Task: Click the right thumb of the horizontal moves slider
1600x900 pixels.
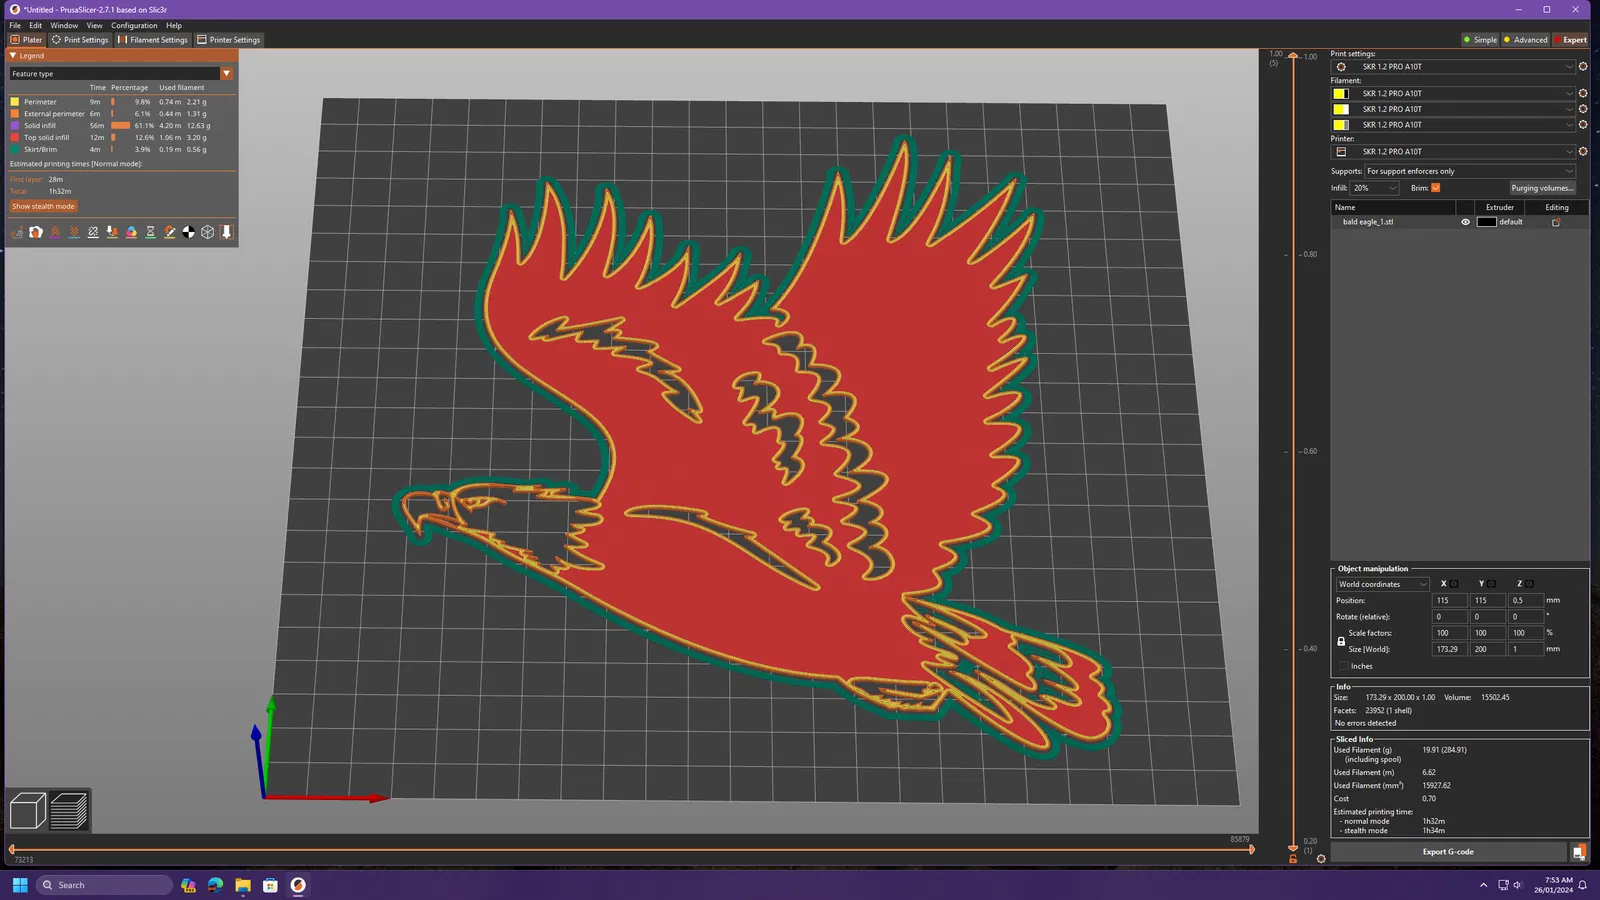Action: pyautogui.click(x=1251, y=850)
